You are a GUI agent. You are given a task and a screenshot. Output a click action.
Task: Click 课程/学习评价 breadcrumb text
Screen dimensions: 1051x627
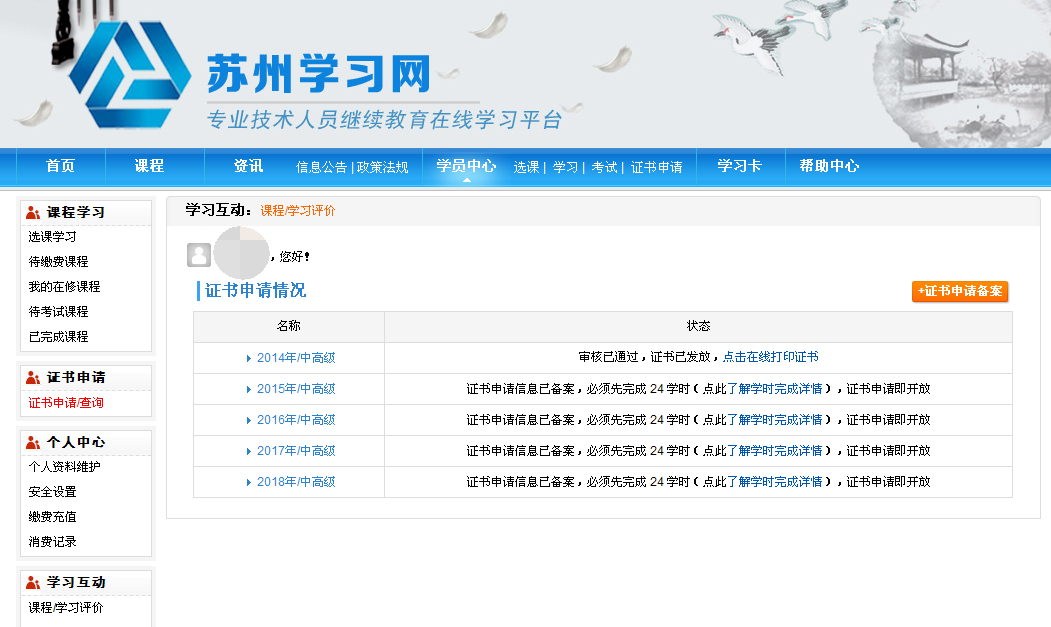[298, 211]
